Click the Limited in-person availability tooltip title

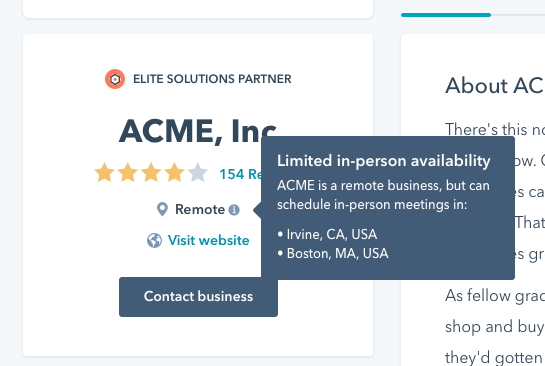pos(384,161)
